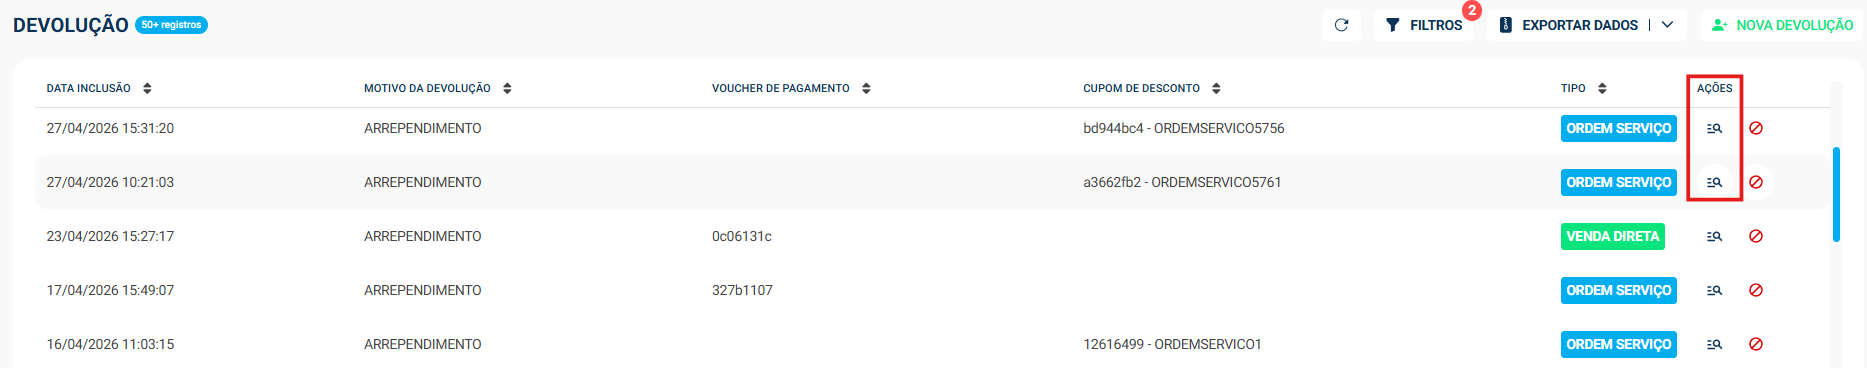Sort by Tipo column

pos(1602,88)
